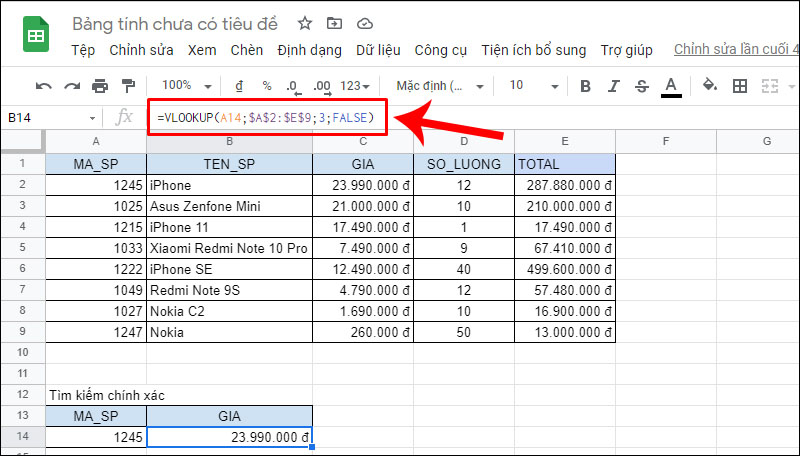The width and height of the screenshot is (800, 456).
Task: Click the Undo arrow in toolbar
Action: coord(44,86)
